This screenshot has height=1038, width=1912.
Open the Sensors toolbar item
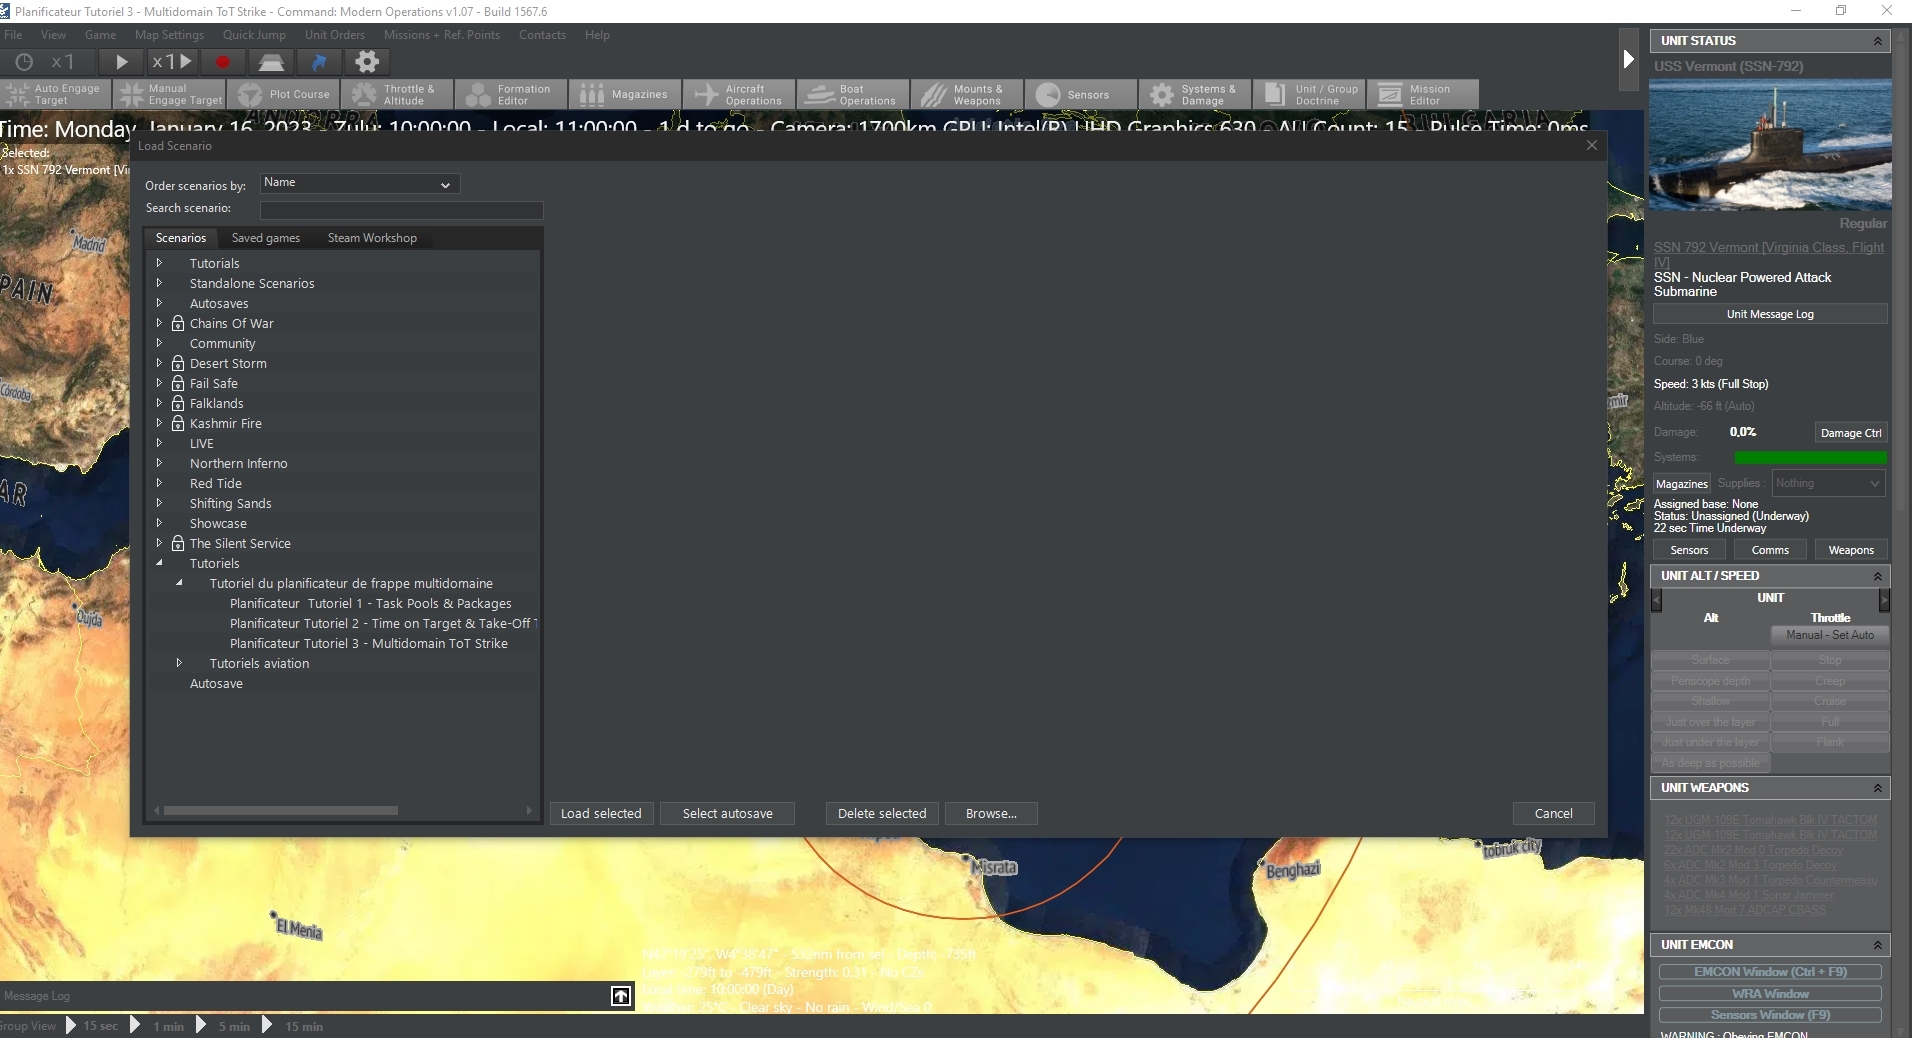pos(1082,94)
